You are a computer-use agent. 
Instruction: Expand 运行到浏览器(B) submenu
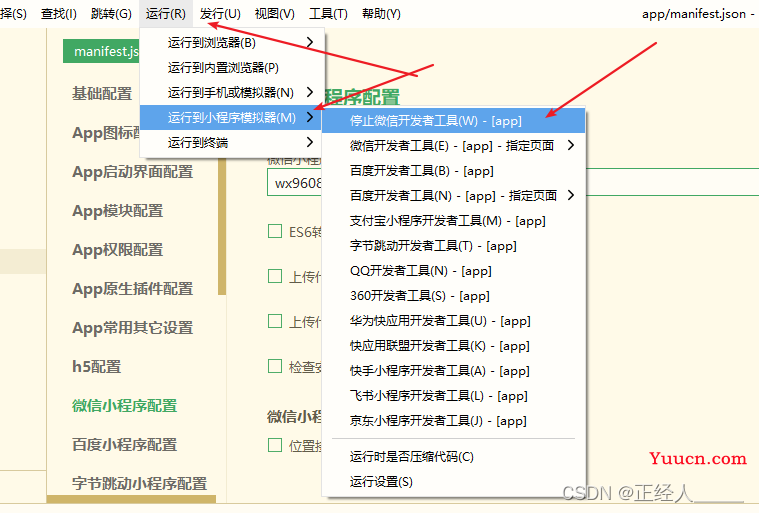click(x=232, y=43)
